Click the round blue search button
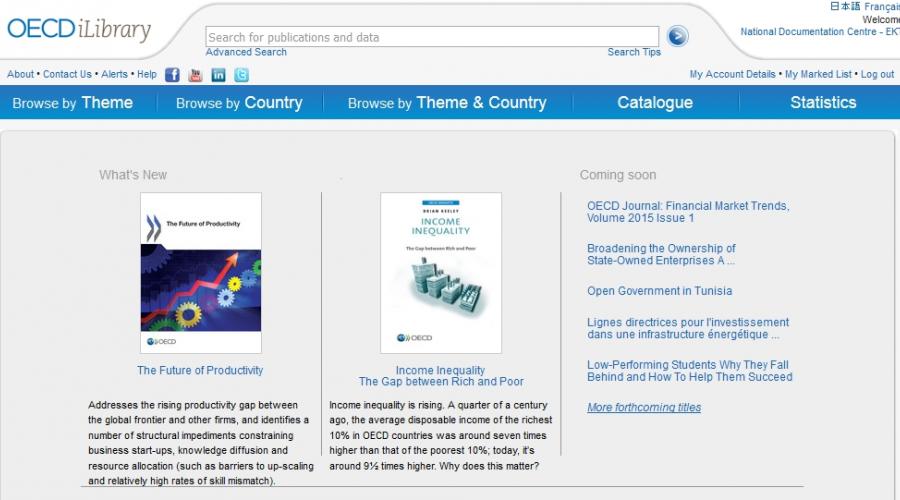The height and width of the screenshot is (500, 900). 677,36
